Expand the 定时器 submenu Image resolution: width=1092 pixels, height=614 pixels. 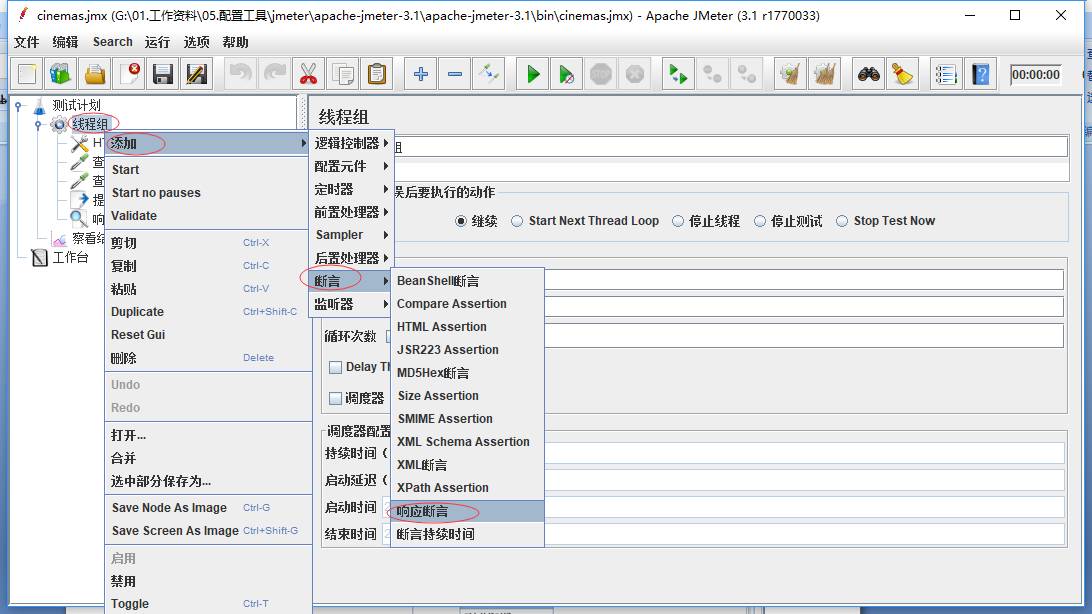click(x=352, y=189)
